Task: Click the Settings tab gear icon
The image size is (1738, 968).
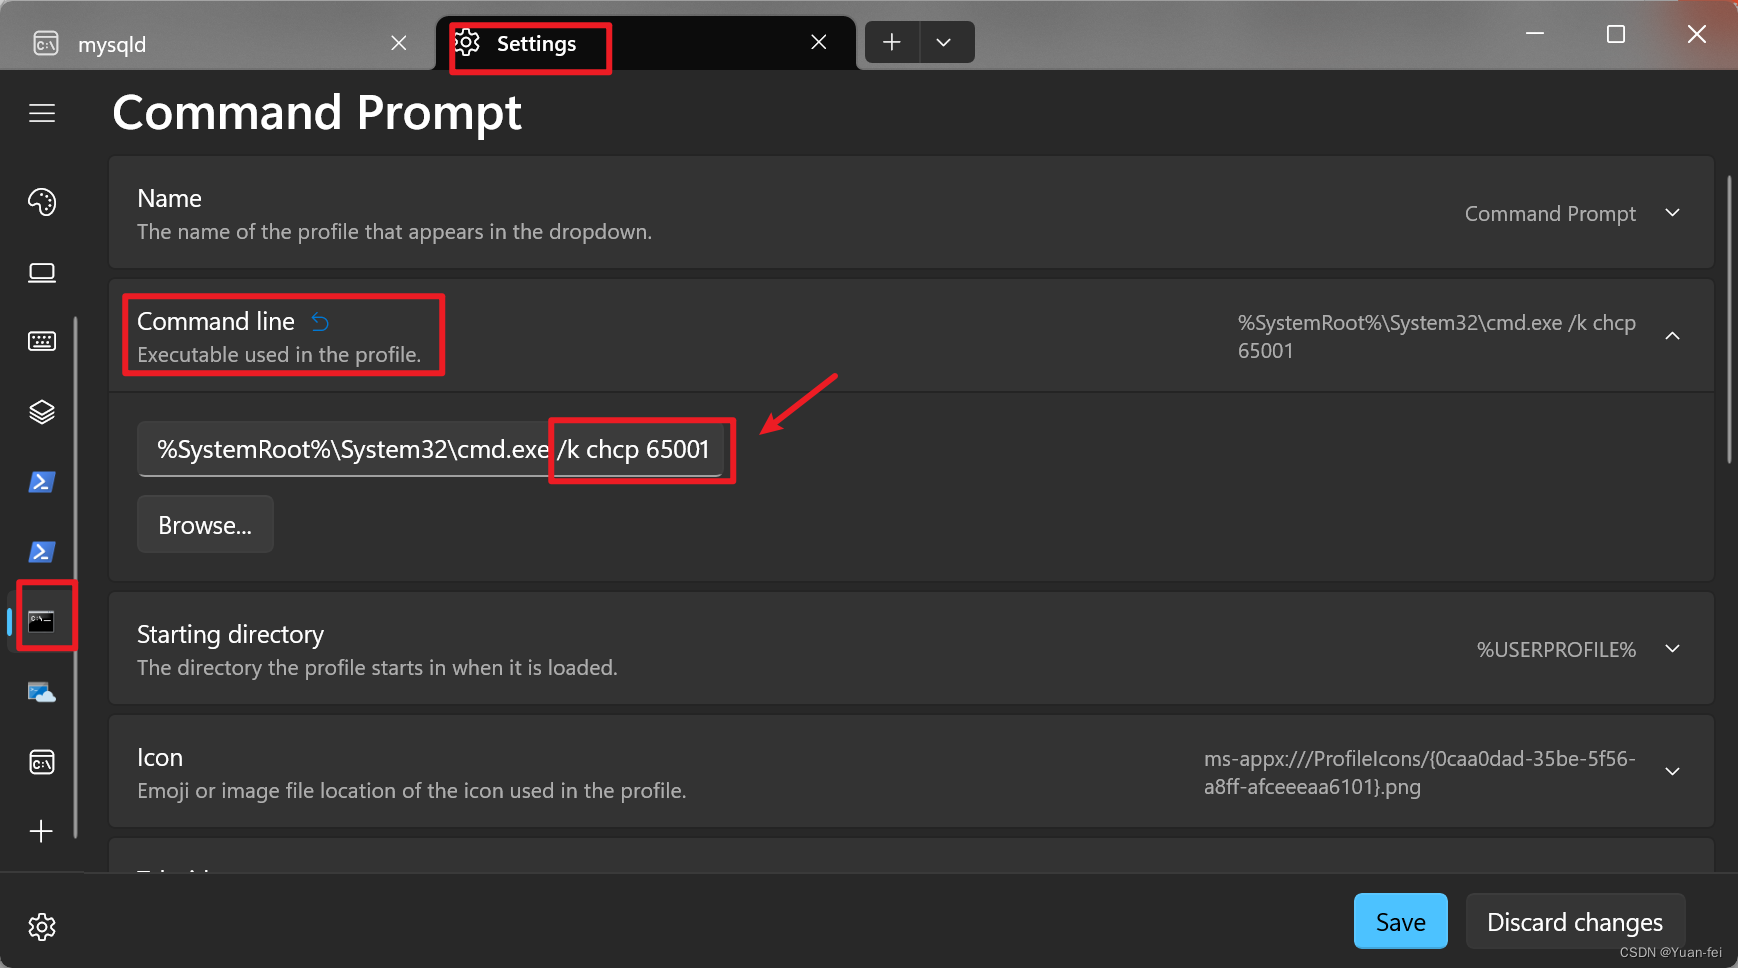Action: tap(468, 43)
